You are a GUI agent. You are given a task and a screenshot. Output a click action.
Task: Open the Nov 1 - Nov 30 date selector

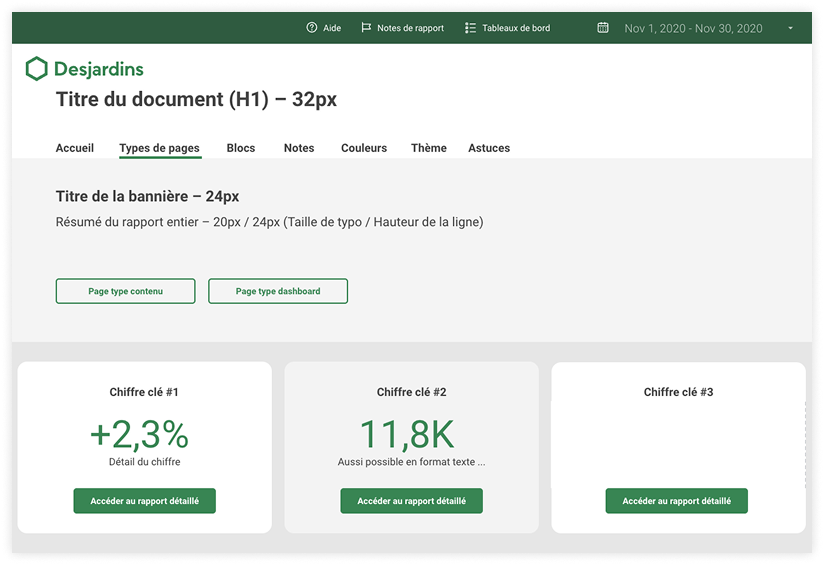[x=693, y=28]
